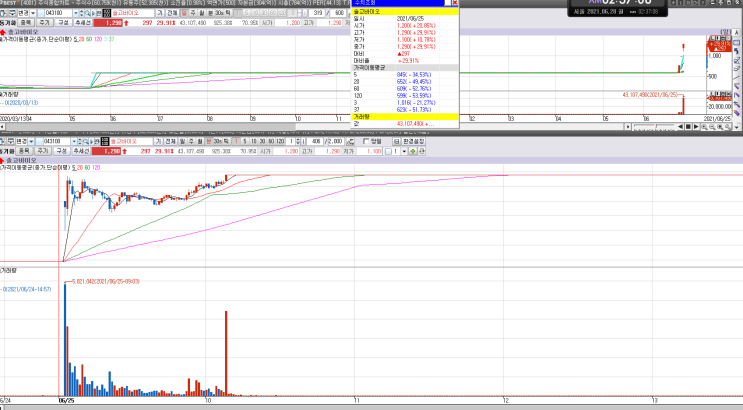Select the text annotation tool (A) in drawing toolbar
Viewport: 743px width, 410px height.
coord(736,33)
